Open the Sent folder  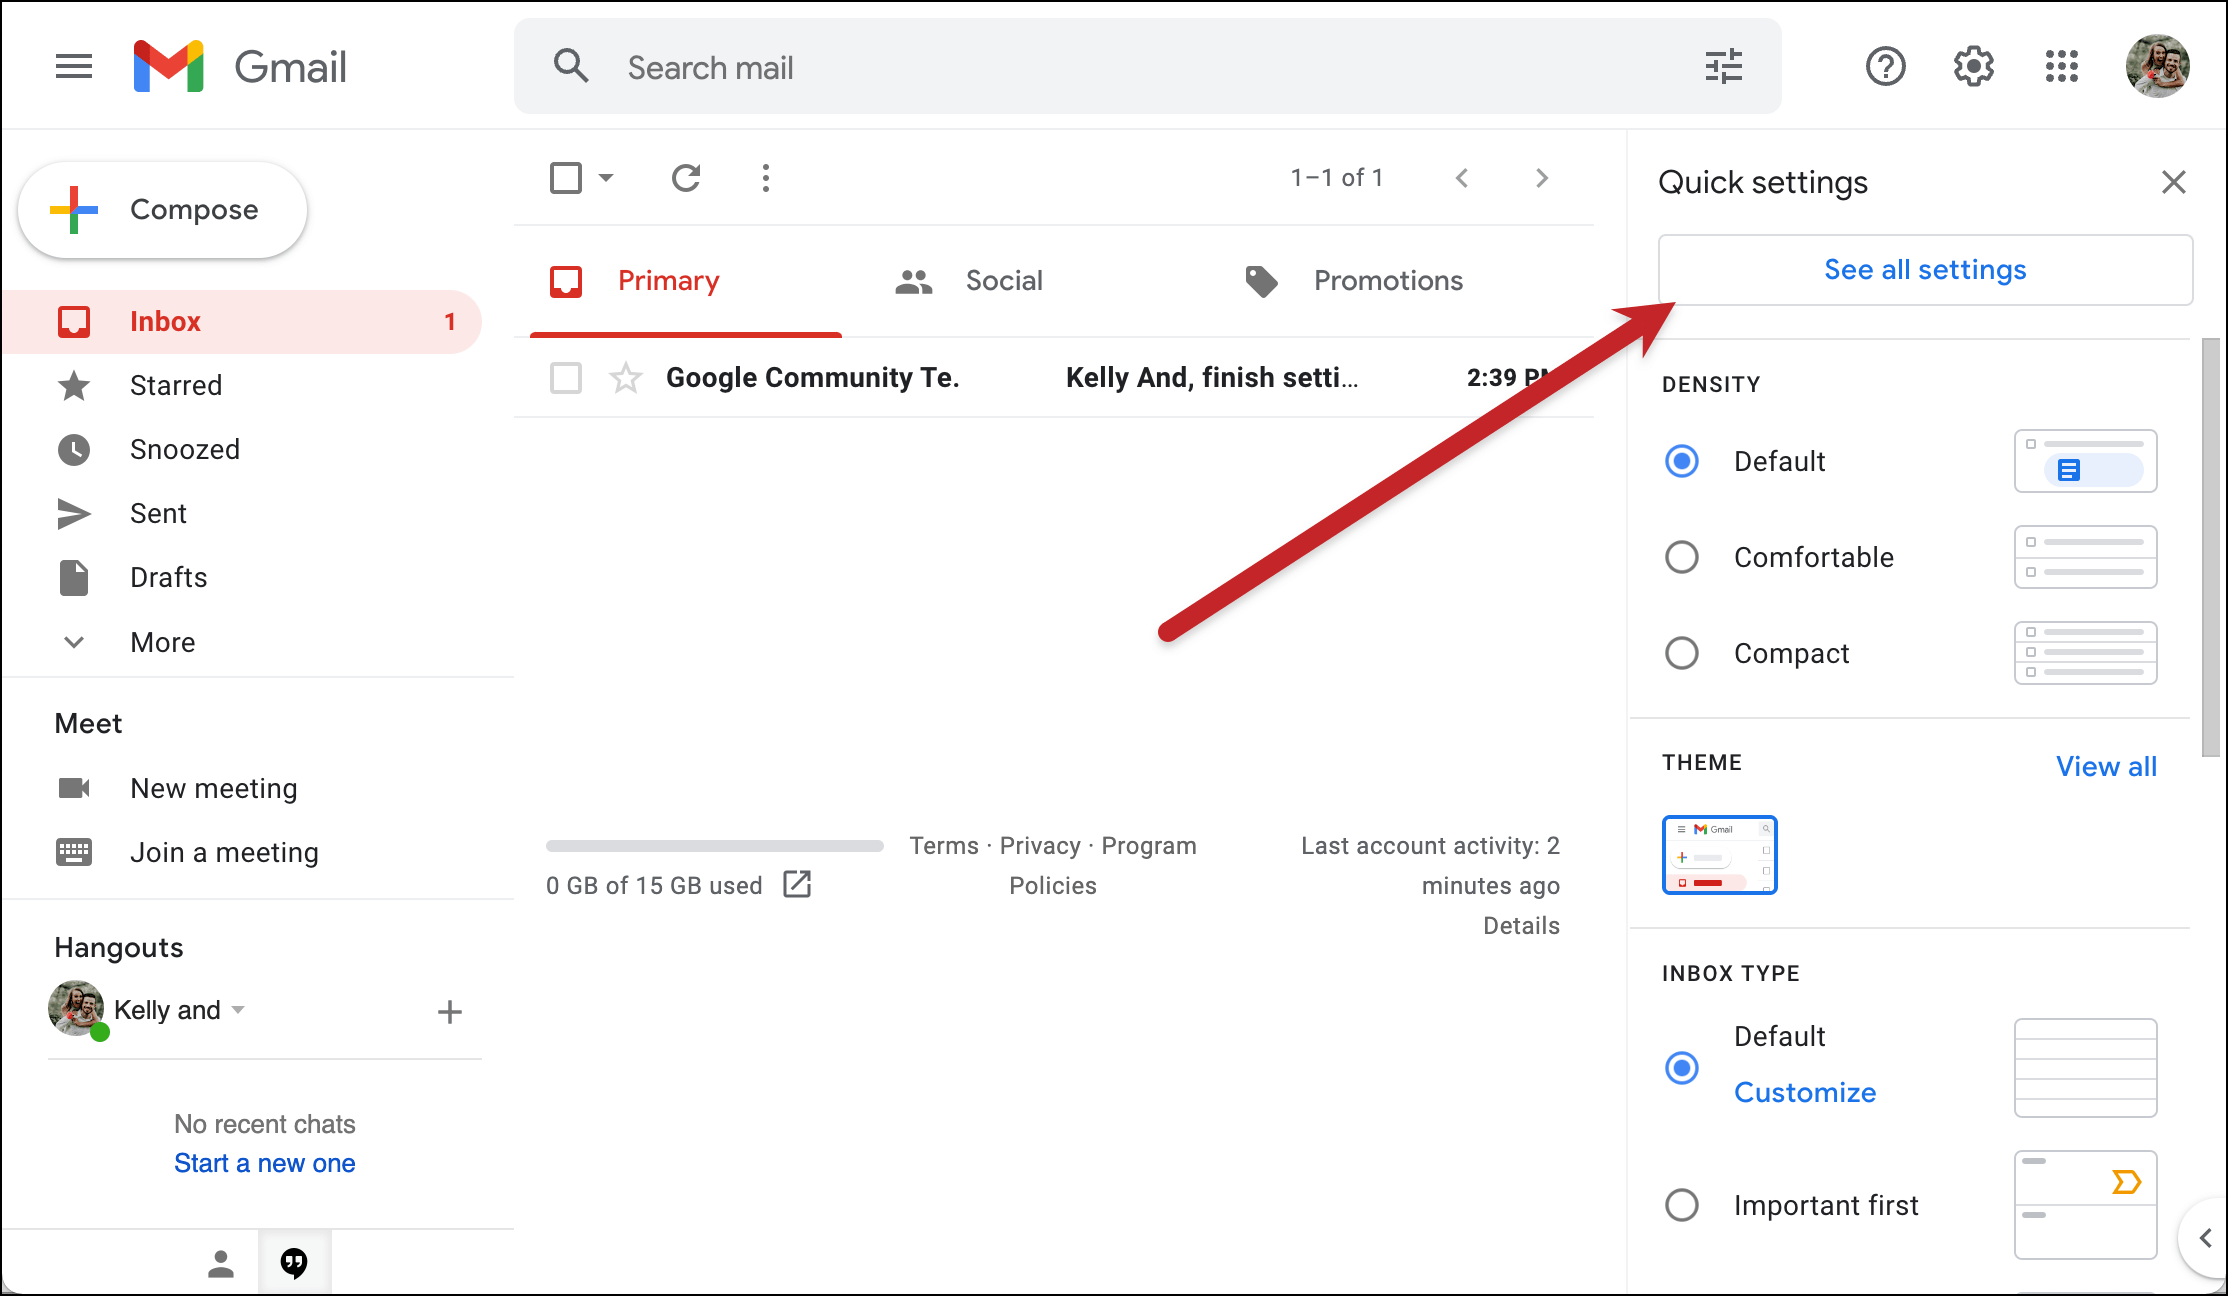240,514
